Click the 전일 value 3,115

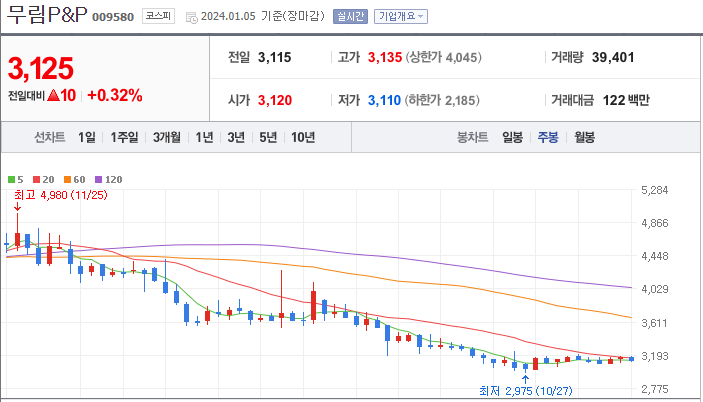[x=274, y=57]
